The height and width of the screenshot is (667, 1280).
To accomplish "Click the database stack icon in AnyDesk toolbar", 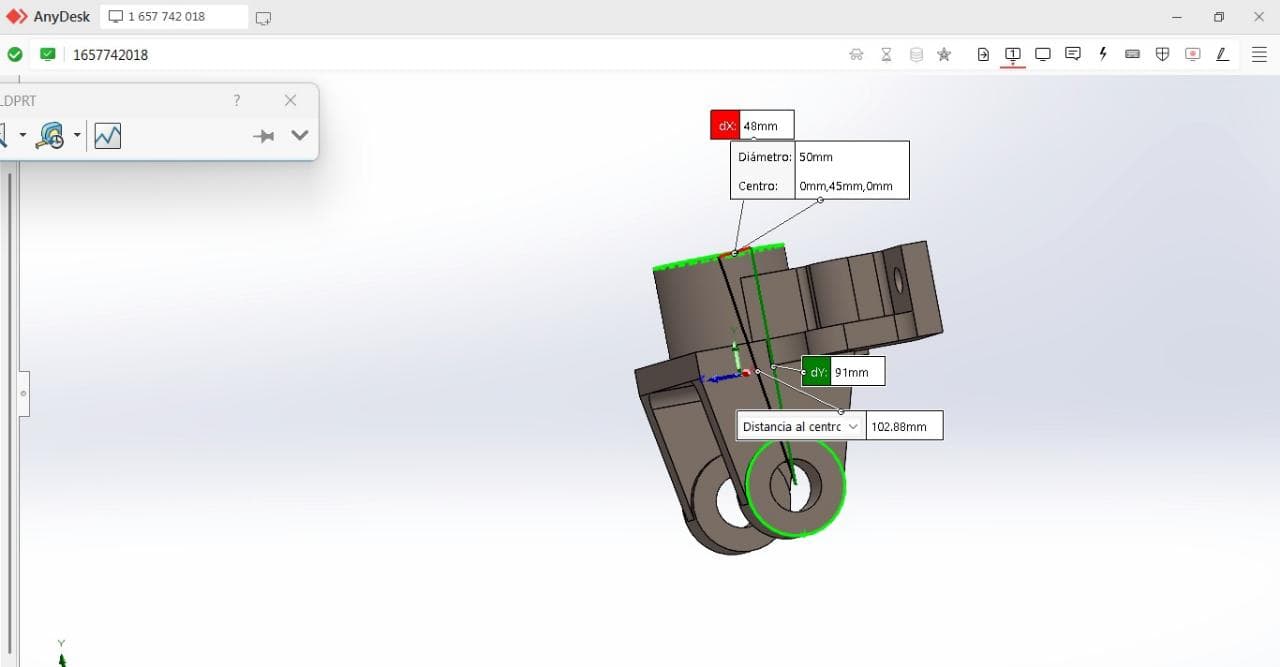I will pos(916,54).
